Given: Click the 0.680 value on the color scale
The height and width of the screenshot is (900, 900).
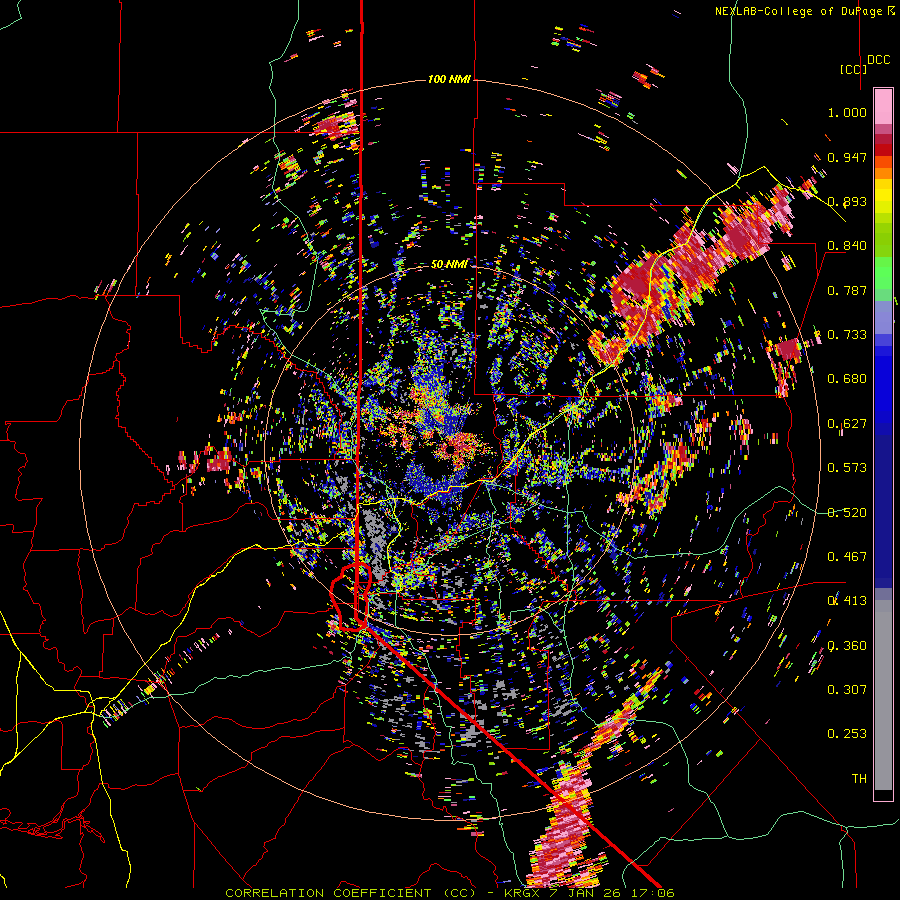Looking at the screenshot, I should coord(847,379).
